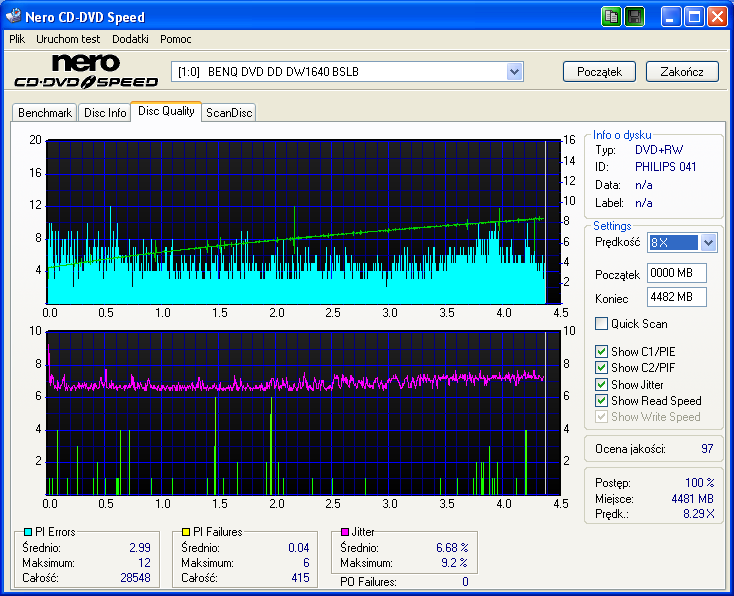Maximize the Nero CD-DVD Speed window
Viewport: 734px width, 596px height.
pyautogui.click(x=694, y=17)
